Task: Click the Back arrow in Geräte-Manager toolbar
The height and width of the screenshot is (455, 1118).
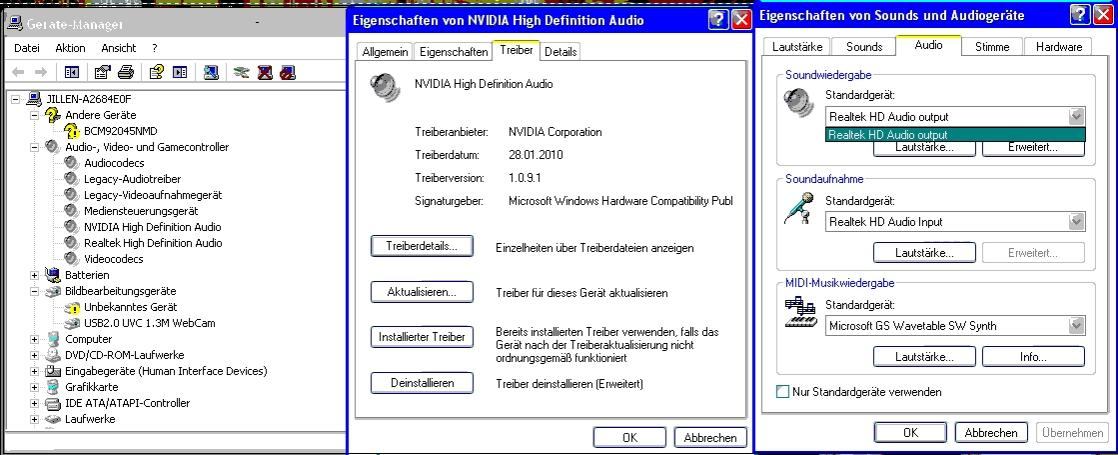Action: pos(19,72)
